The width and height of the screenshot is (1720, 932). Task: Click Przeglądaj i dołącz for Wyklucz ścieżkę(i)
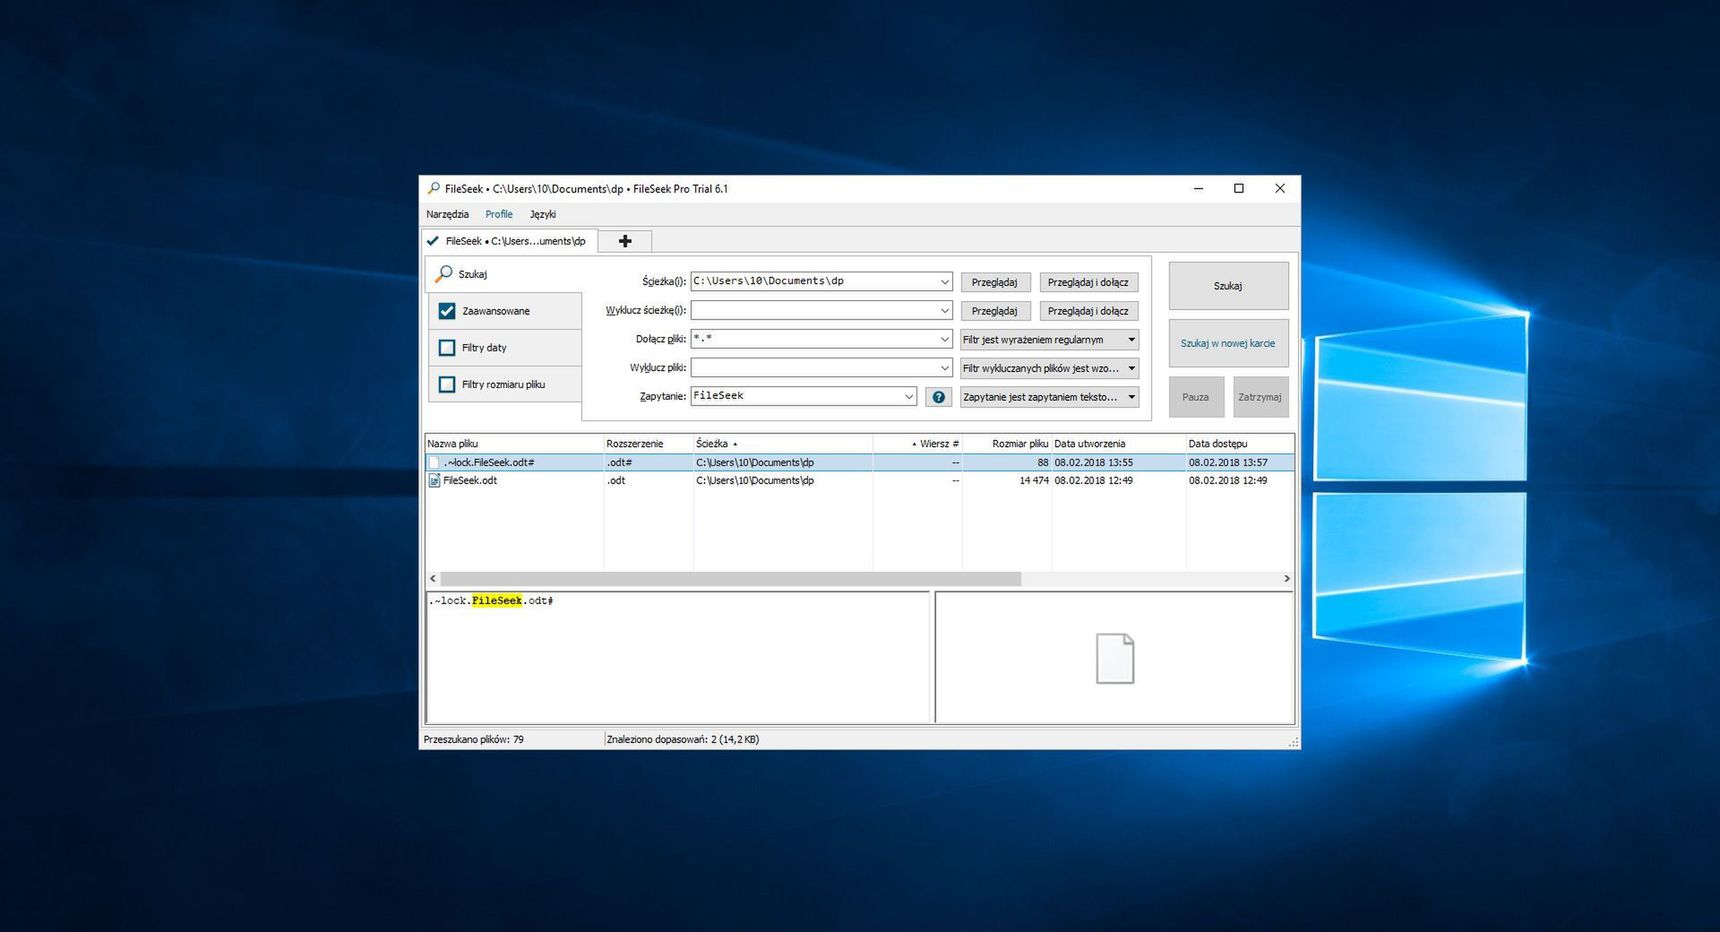[1088, 311]
